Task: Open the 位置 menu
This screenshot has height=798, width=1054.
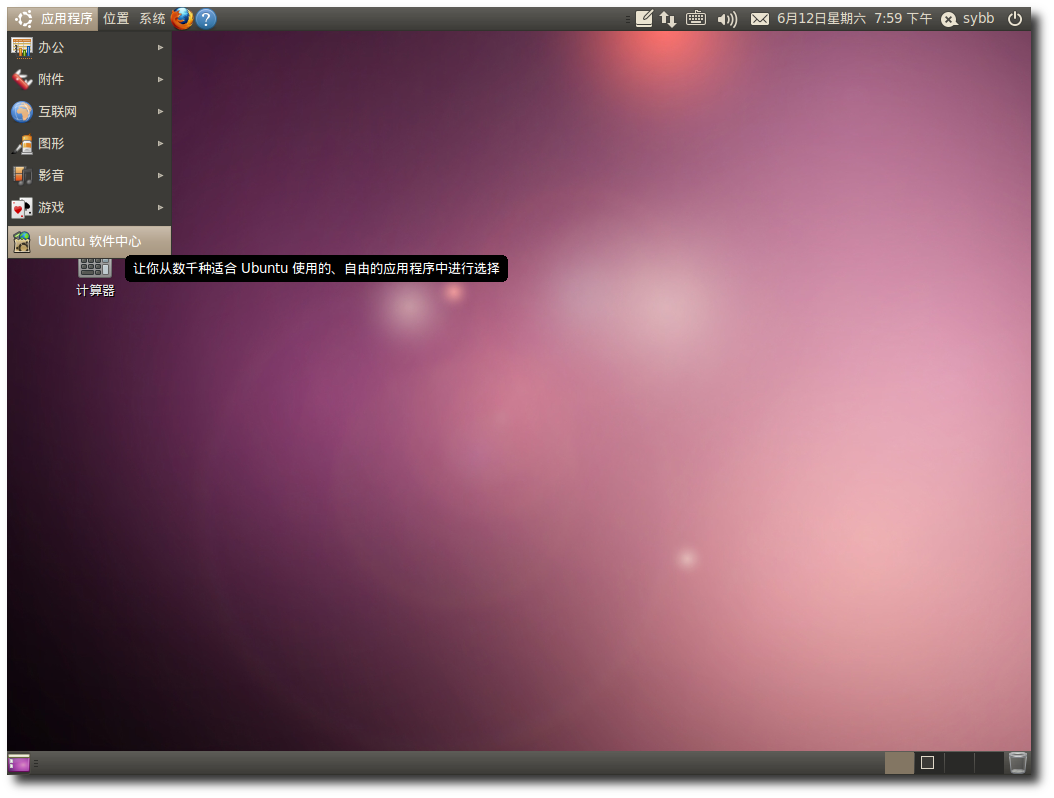Action: point(116,19)
